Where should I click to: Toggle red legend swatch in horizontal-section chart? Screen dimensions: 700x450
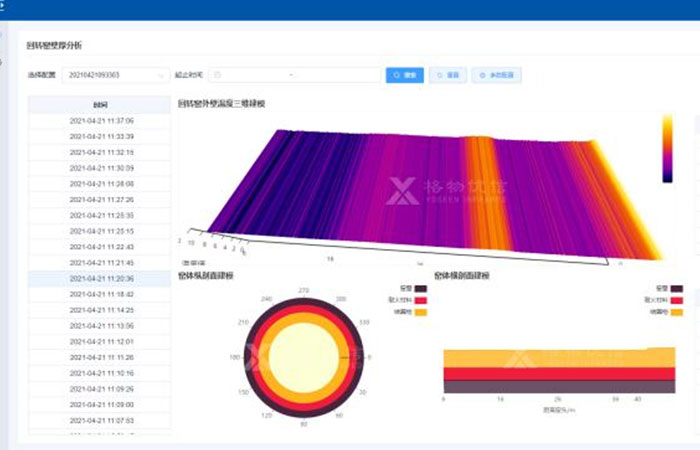click(x=676, y=300)
